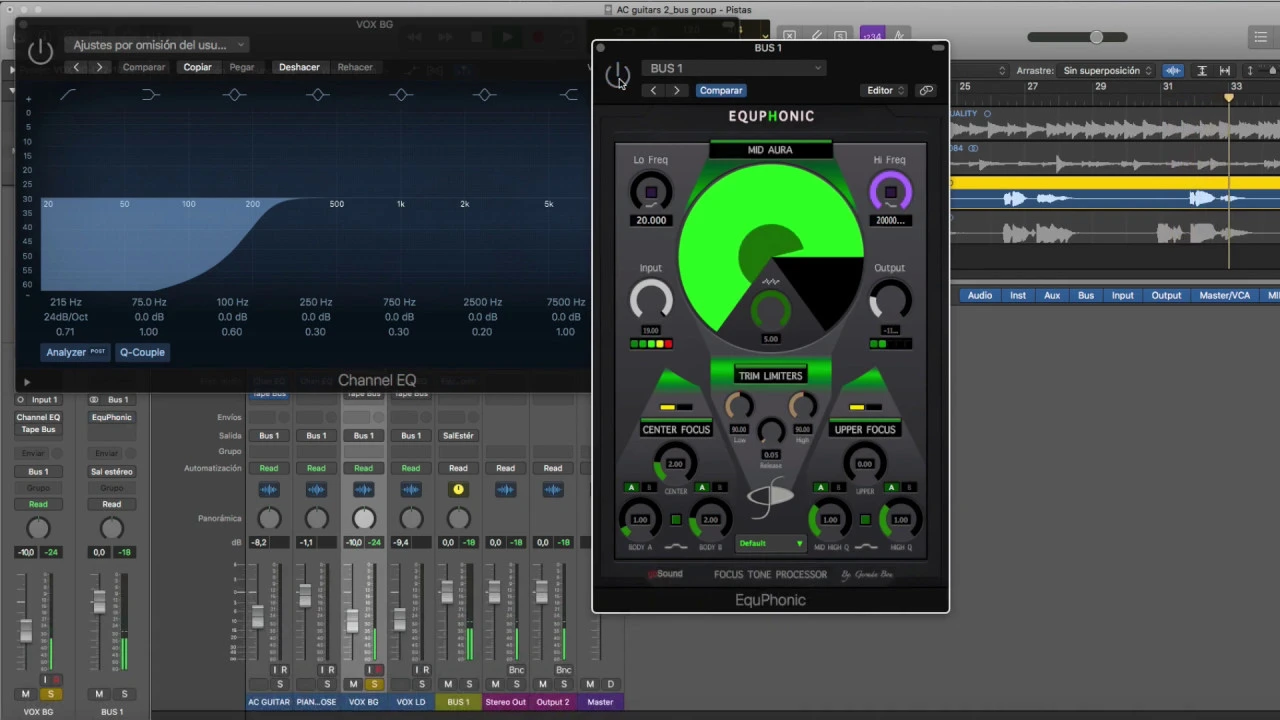Select A mode left of CENTER label
This screenshot has height=720, width=1280.
[x=631, y=488]
